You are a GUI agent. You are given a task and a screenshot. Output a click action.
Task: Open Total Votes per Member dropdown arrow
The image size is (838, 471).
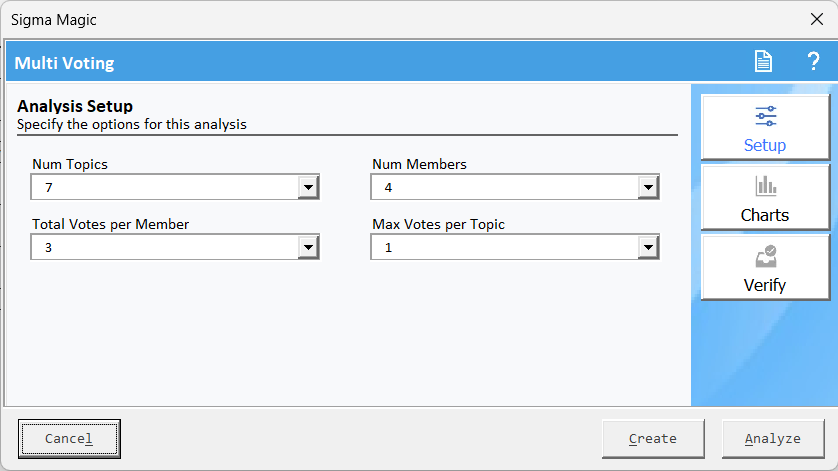coord(308,247)
